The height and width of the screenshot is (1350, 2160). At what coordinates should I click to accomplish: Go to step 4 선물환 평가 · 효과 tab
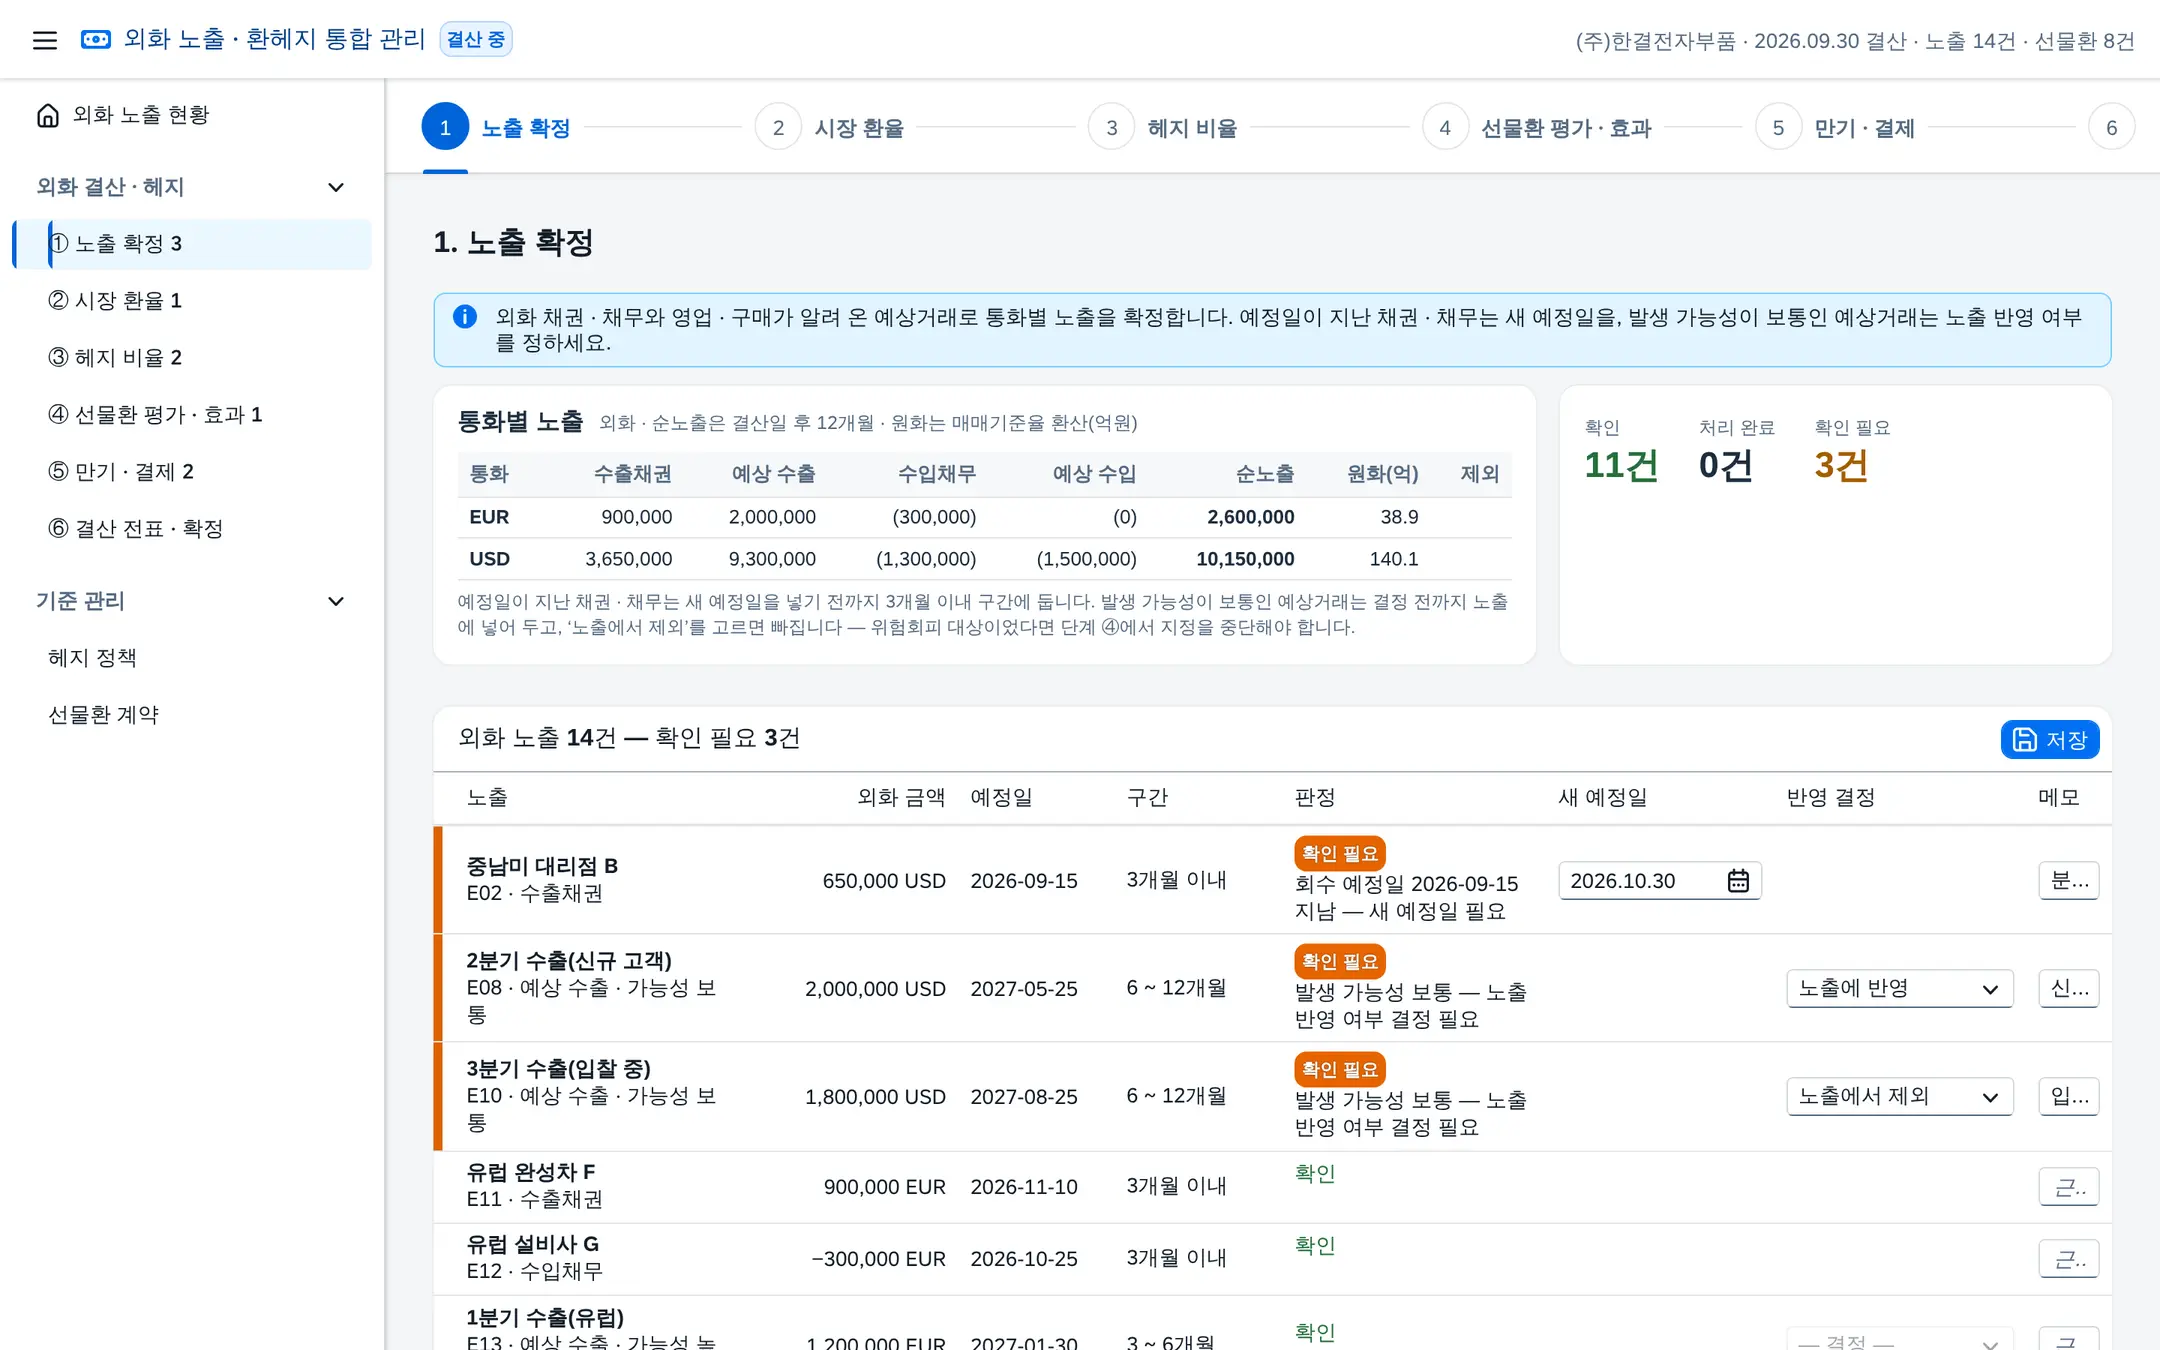pyautogui.click(x=1537, y=128)
